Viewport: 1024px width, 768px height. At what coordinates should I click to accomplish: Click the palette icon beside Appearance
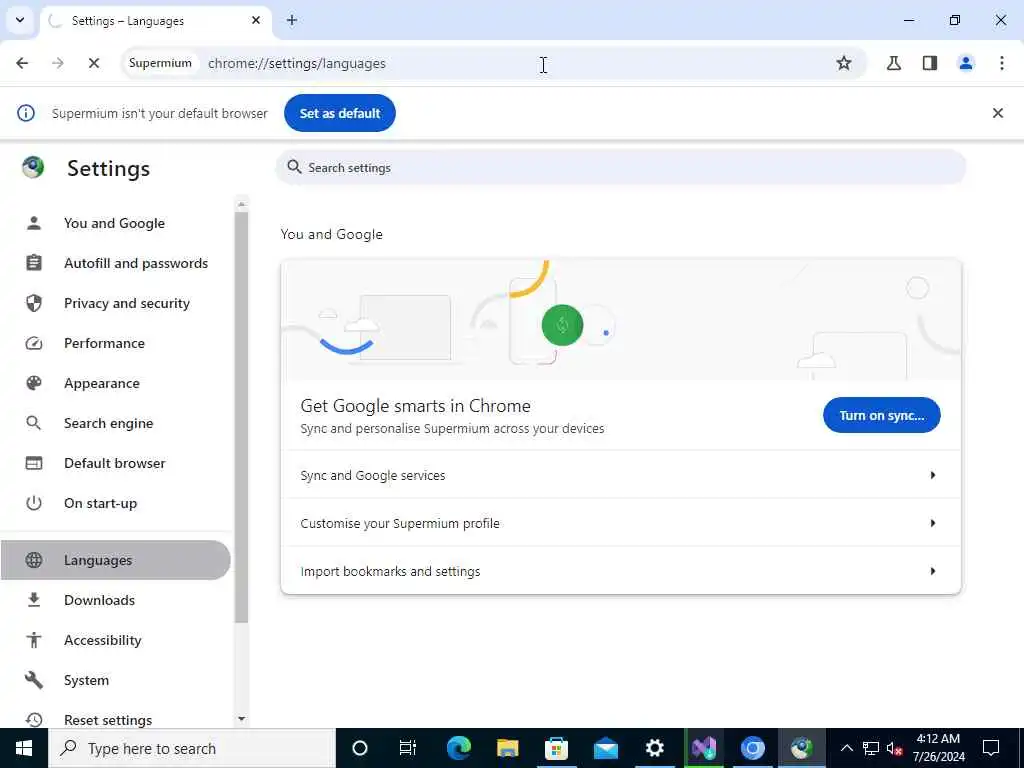tap(34, 383)
